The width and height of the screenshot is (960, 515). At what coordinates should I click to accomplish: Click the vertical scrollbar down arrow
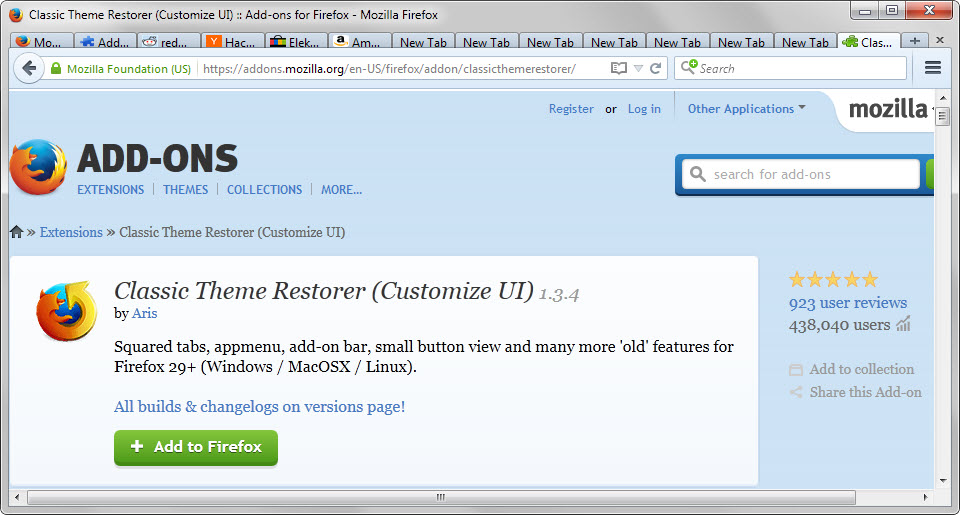coord(942,481)
